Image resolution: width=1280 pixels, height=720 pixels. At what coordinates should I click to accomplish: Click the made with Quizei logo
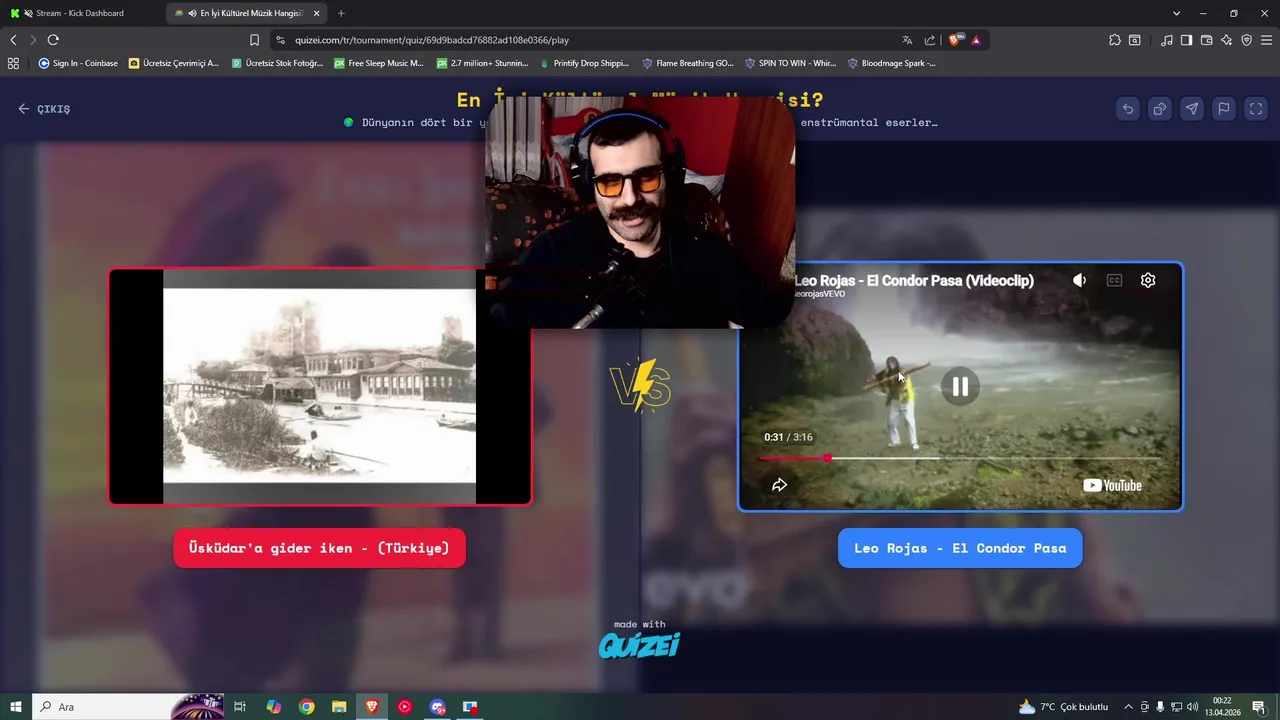point(640,640)
